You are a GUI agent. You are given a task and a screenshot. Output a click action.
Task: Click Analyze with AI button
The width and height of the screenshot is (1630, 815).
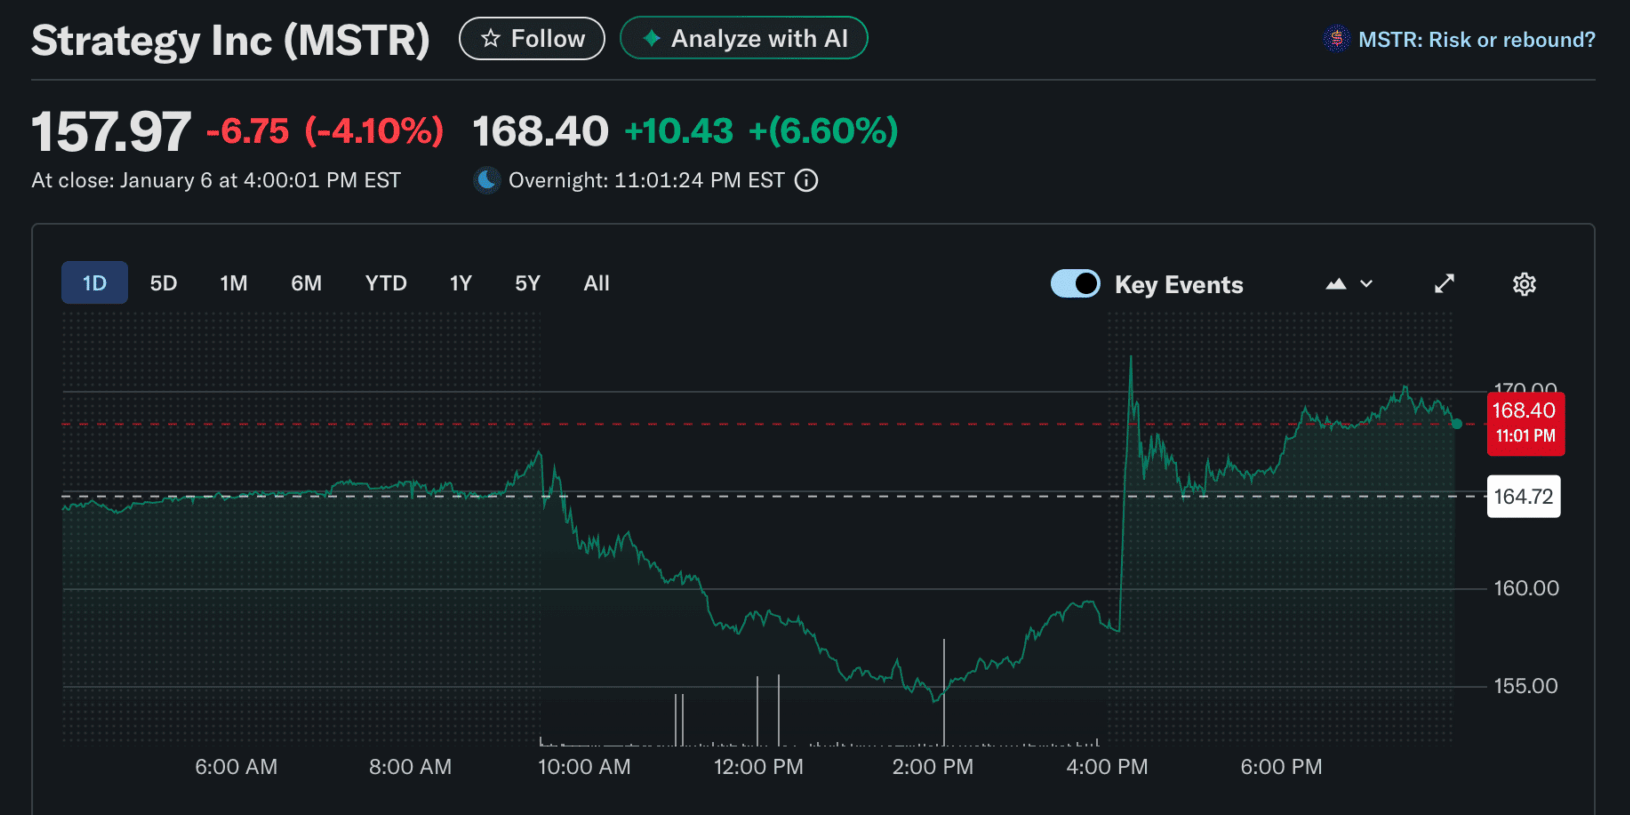[744, 39]
